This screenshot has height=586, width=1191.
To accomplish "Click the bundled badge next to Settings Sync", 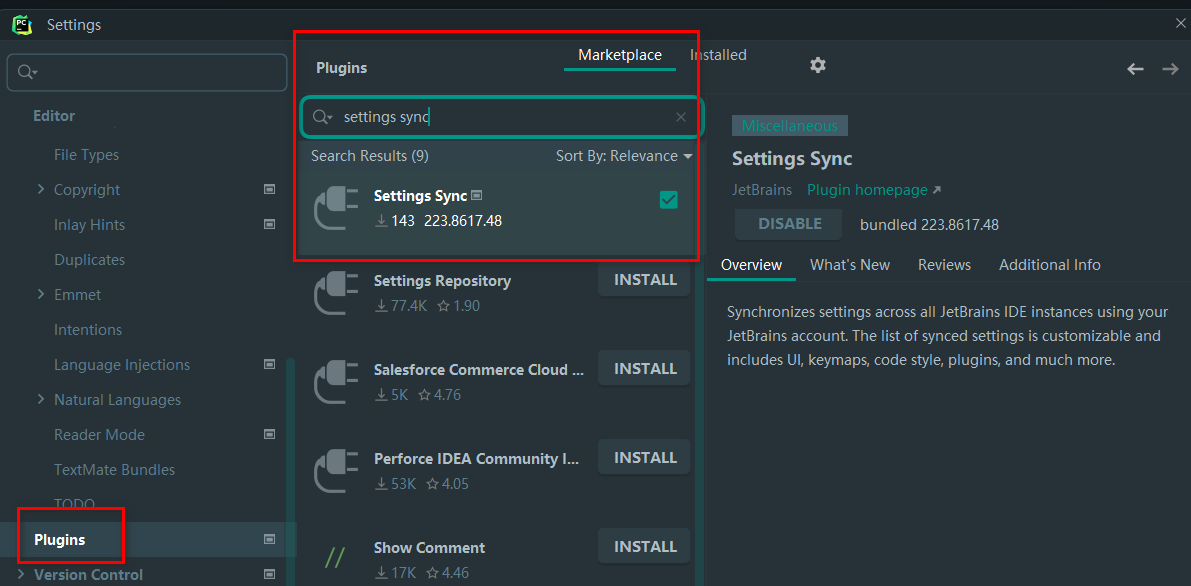I will pyautogui.click(x=476, y=195).
